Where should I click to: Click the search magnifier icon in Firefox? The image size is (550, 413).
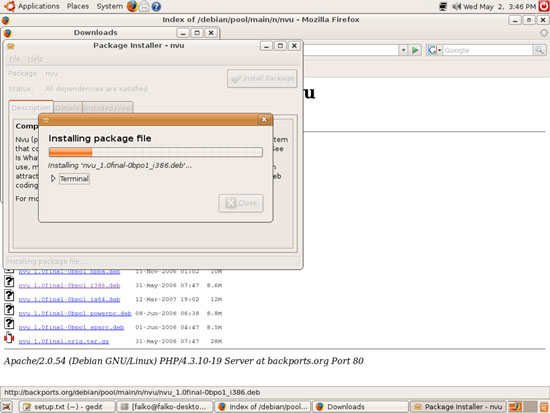539,50
